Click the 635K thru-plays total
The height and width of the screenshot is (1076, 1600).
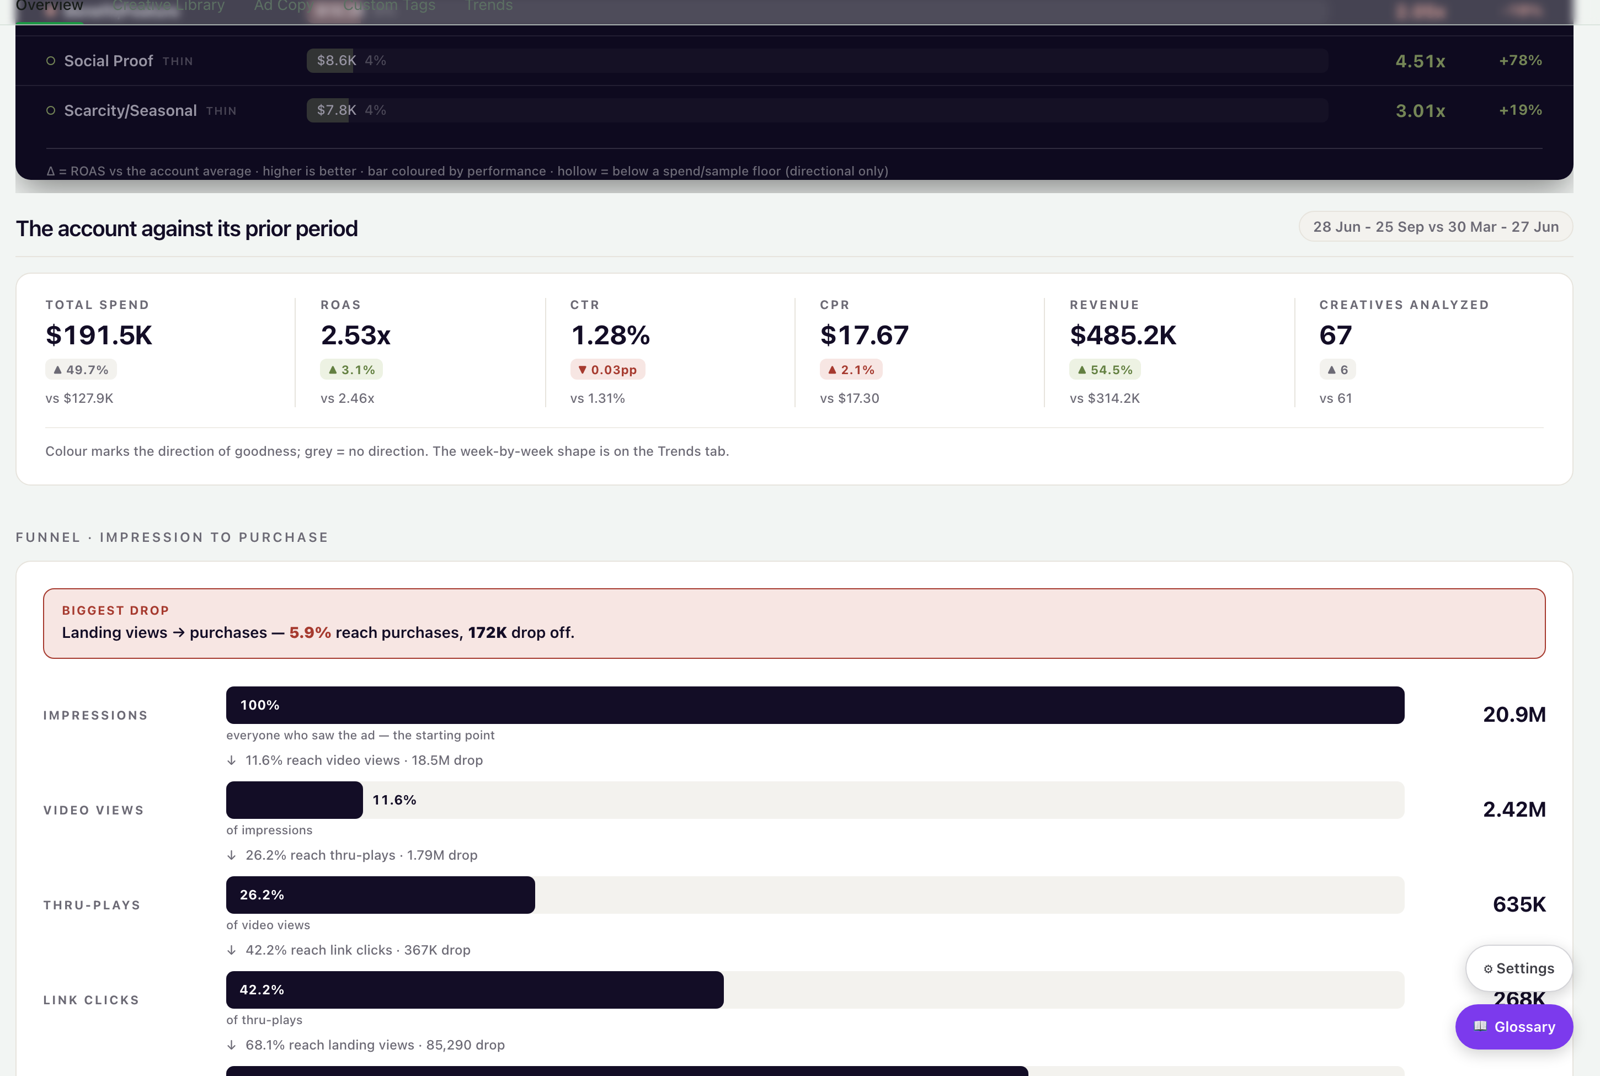point(1519,904)
